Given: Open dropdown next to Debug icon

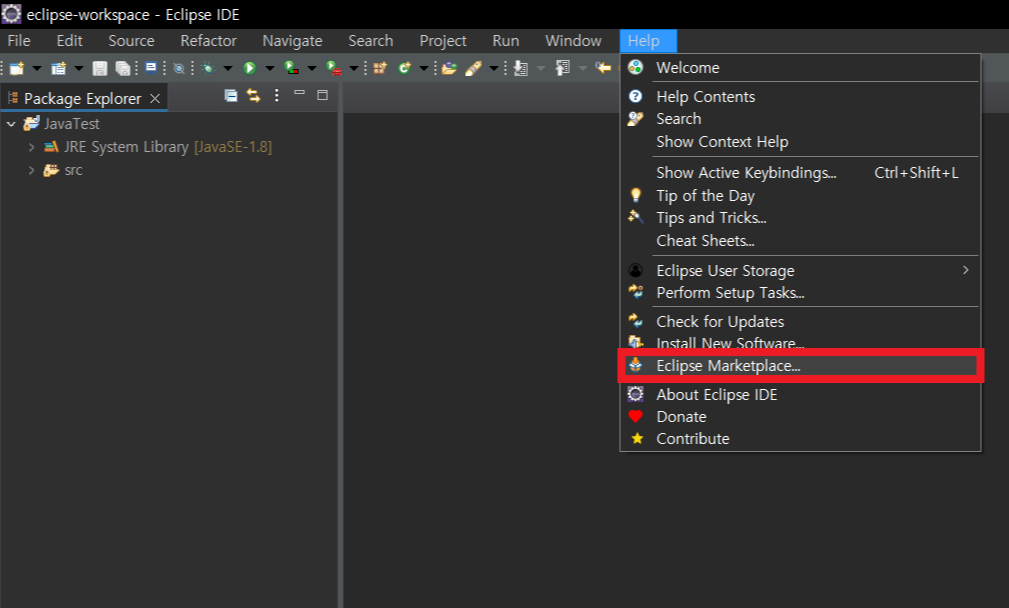Looking at the screenshot, I should [228, 68].
